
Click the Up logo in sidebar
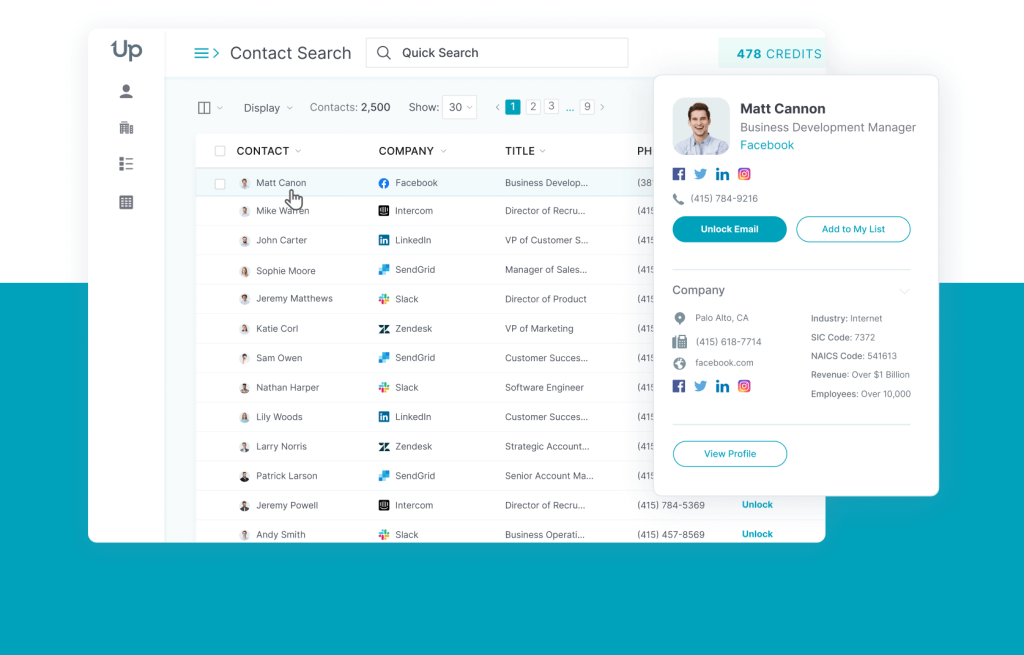127,50
